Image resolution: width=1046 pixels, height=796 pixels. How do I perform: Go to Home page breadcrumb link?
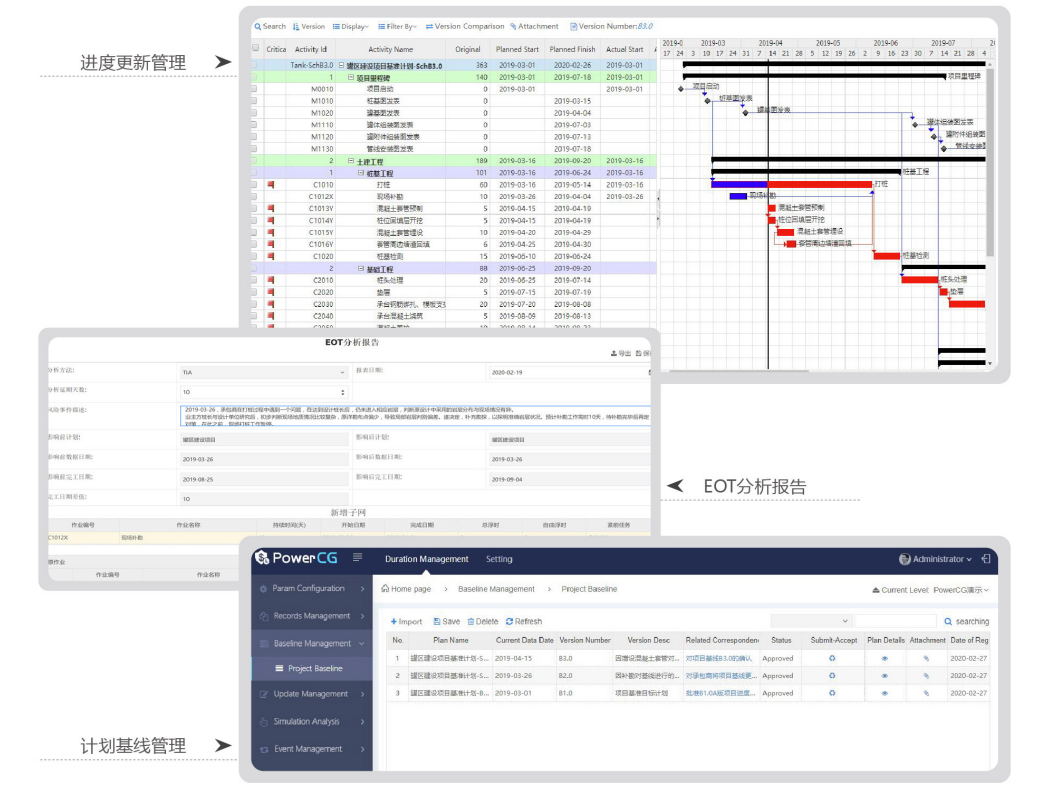click(x=406, y=589)
